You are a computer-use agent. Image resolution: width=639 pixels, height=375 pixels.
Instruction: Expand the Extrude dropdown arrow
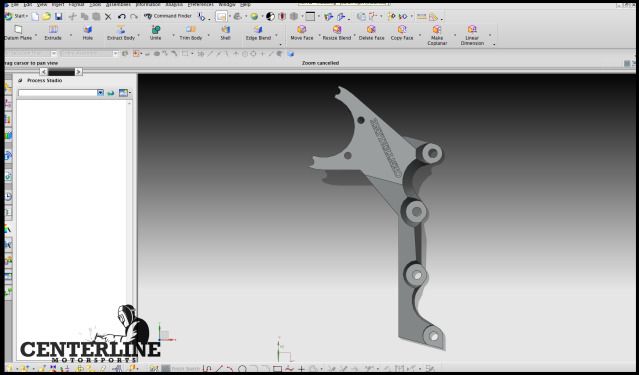(x=71, y=35)
